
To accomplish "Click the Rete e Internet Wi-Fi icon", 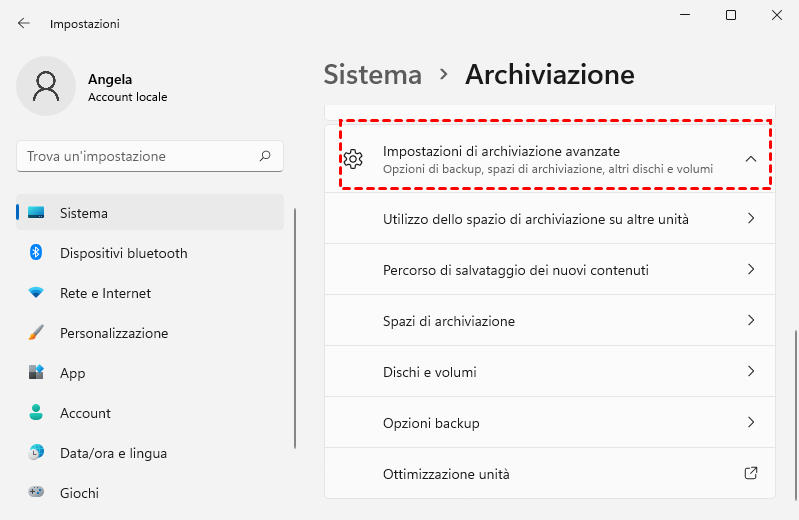I will click(x=36, y=293).
